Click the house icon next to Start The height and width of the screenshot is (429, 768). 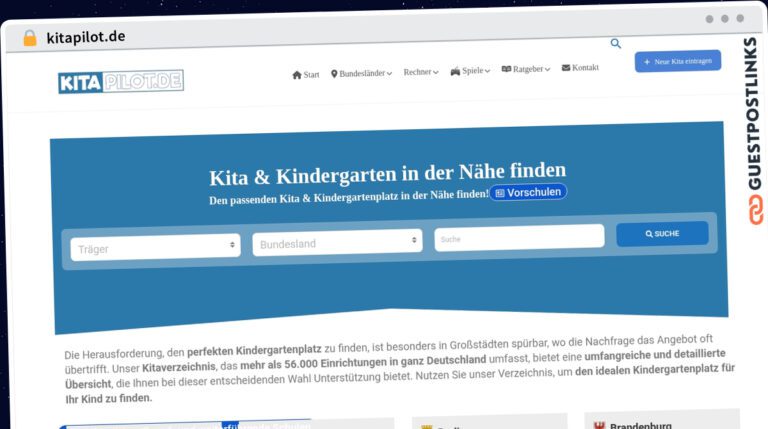297,75
